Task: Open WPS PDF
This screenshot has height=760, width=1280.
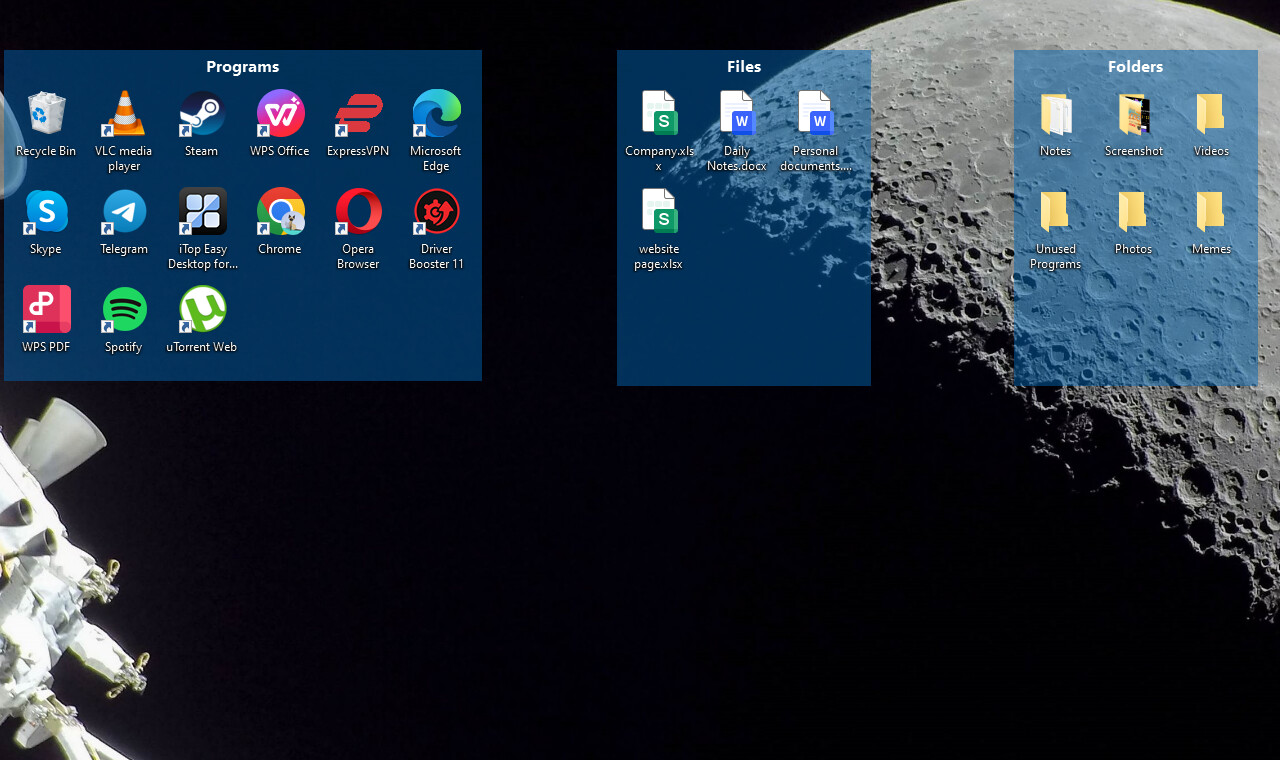Action: [46, 309]
